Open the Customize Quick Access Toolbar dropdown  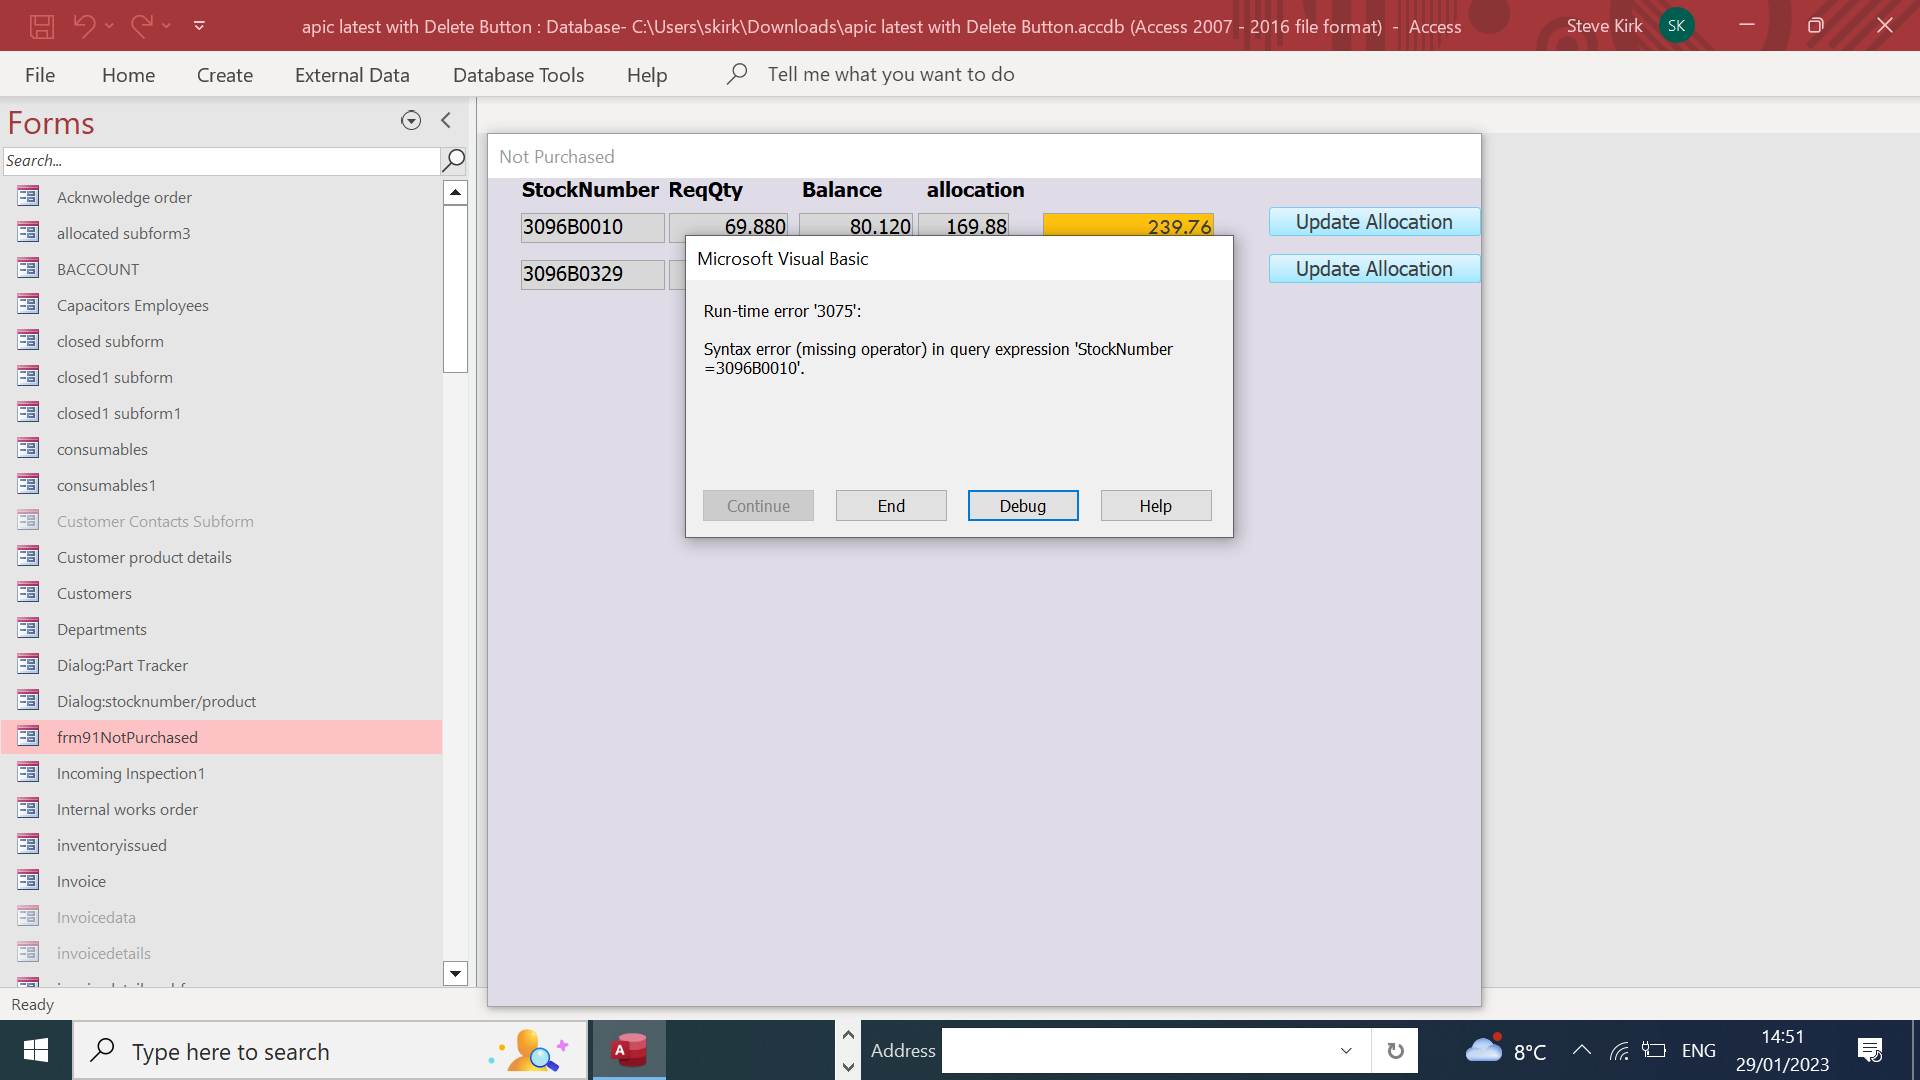coord(199,26)
